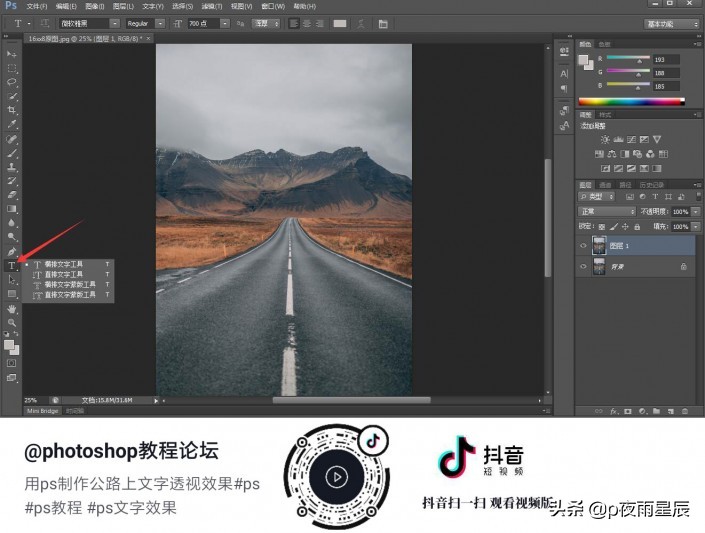Image resolution: width=705 pixels, height=533 pixels.
Task: Add Color Balance adjustment
Action: [612, 154]
